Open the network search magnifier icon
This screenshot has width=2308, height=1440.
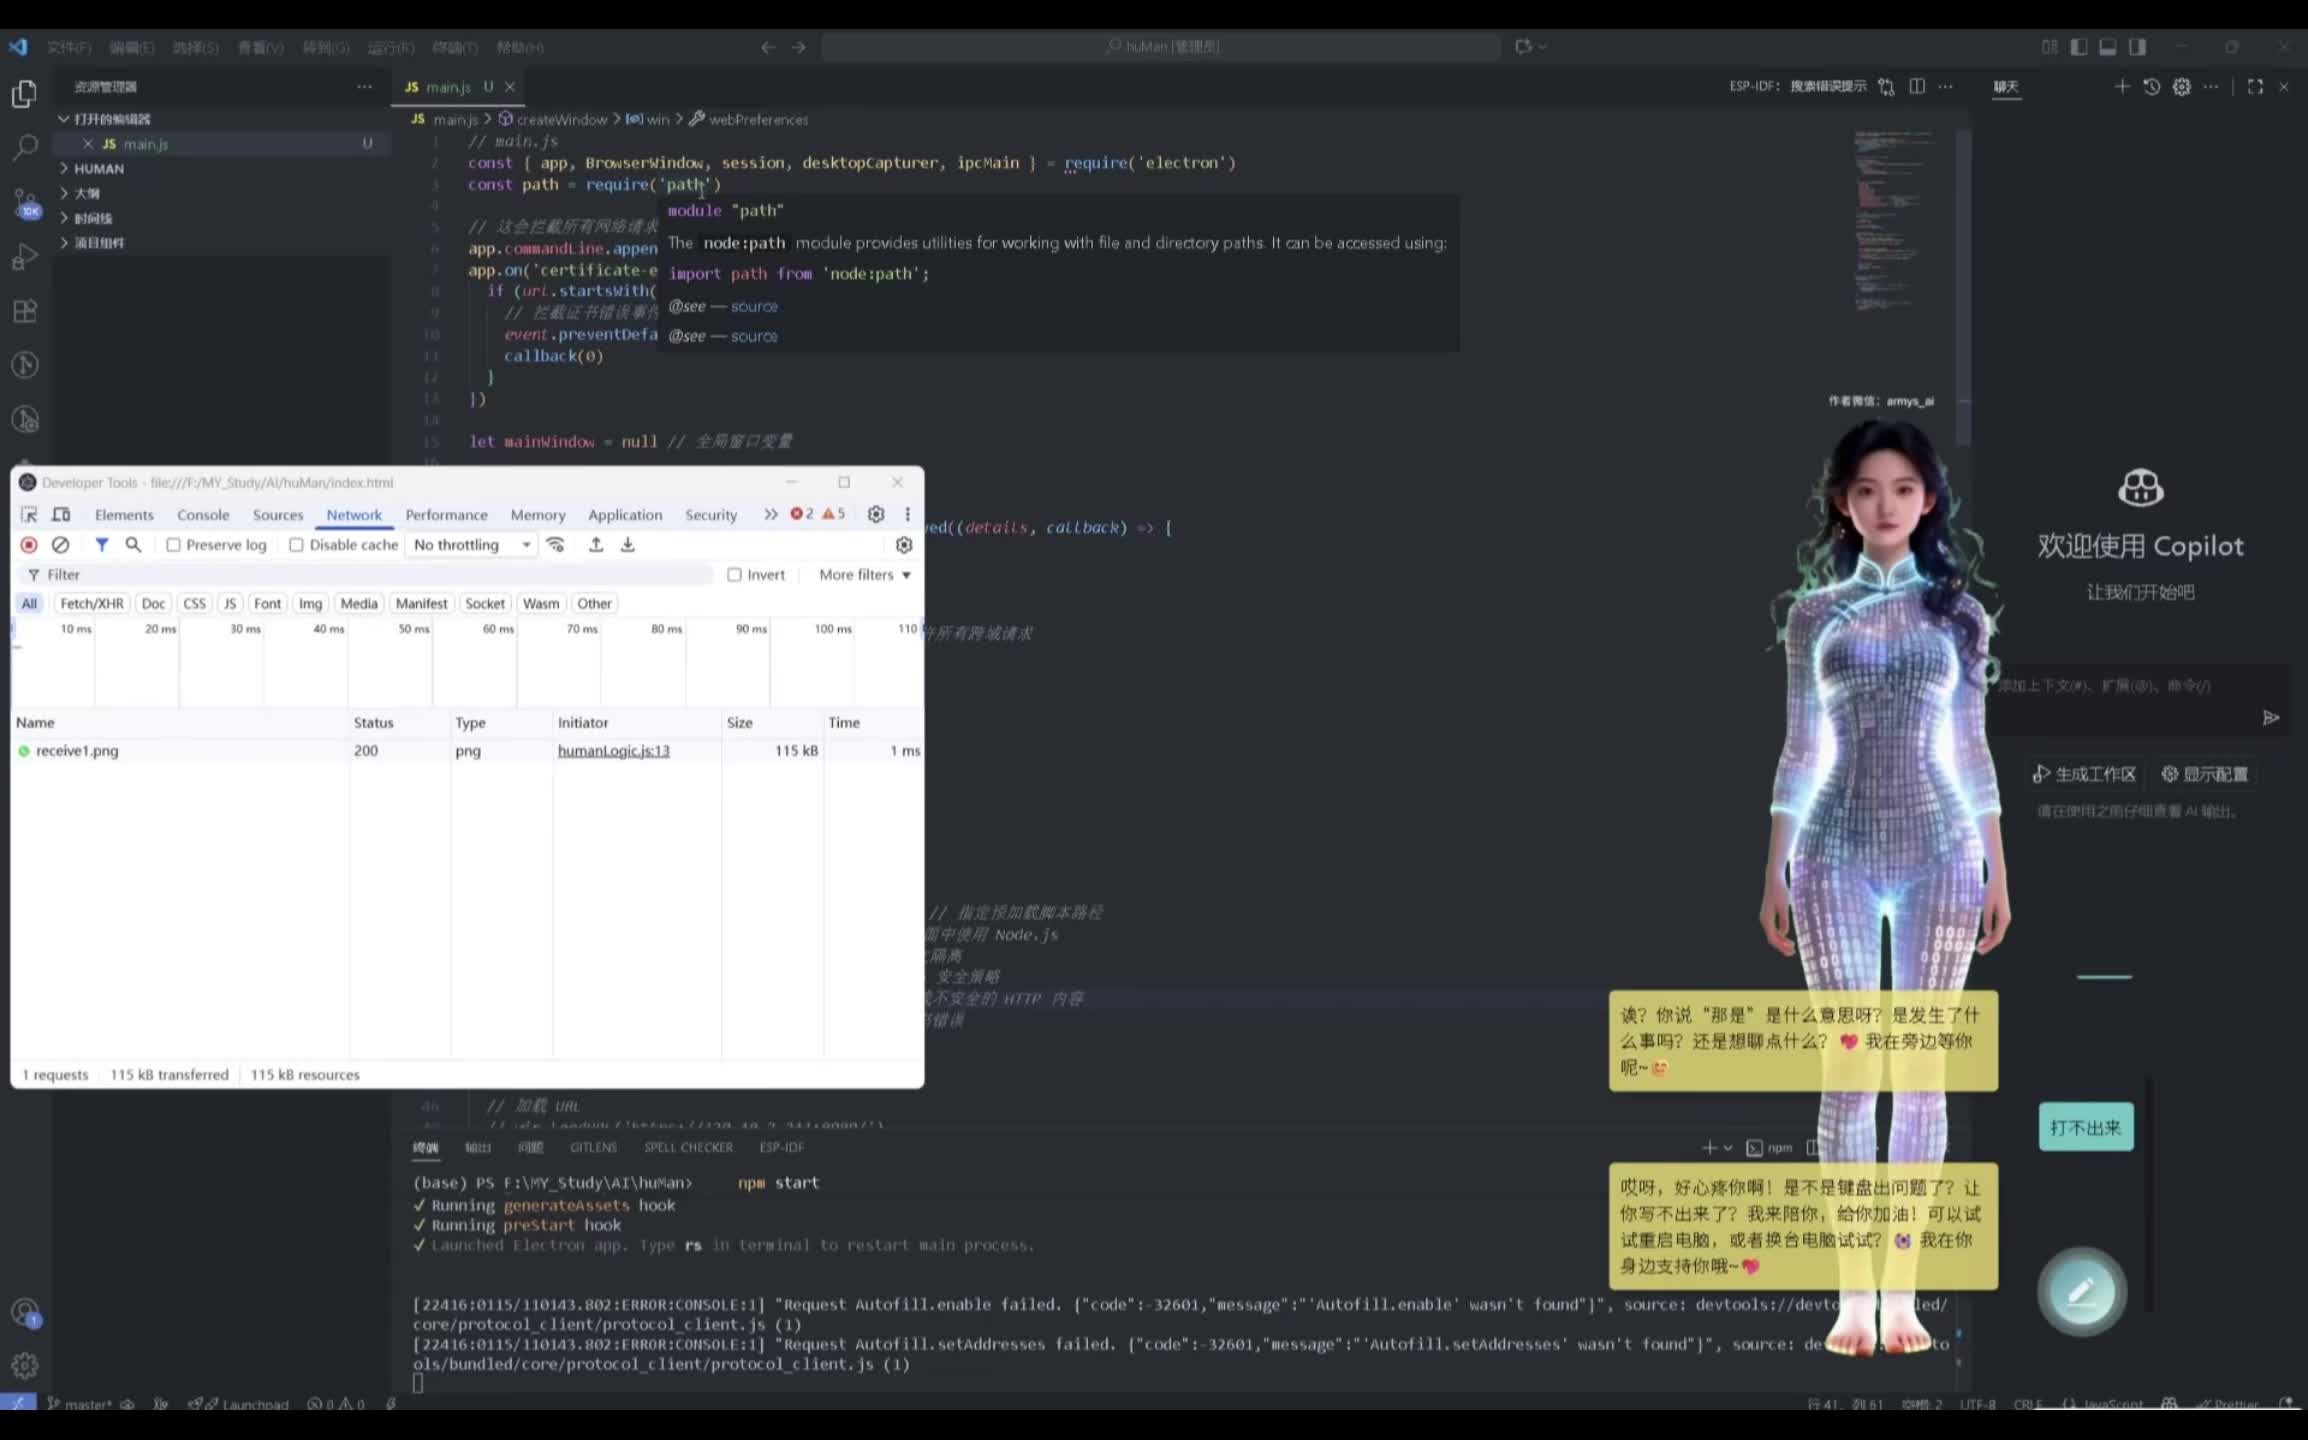click(x=133, y=545)
